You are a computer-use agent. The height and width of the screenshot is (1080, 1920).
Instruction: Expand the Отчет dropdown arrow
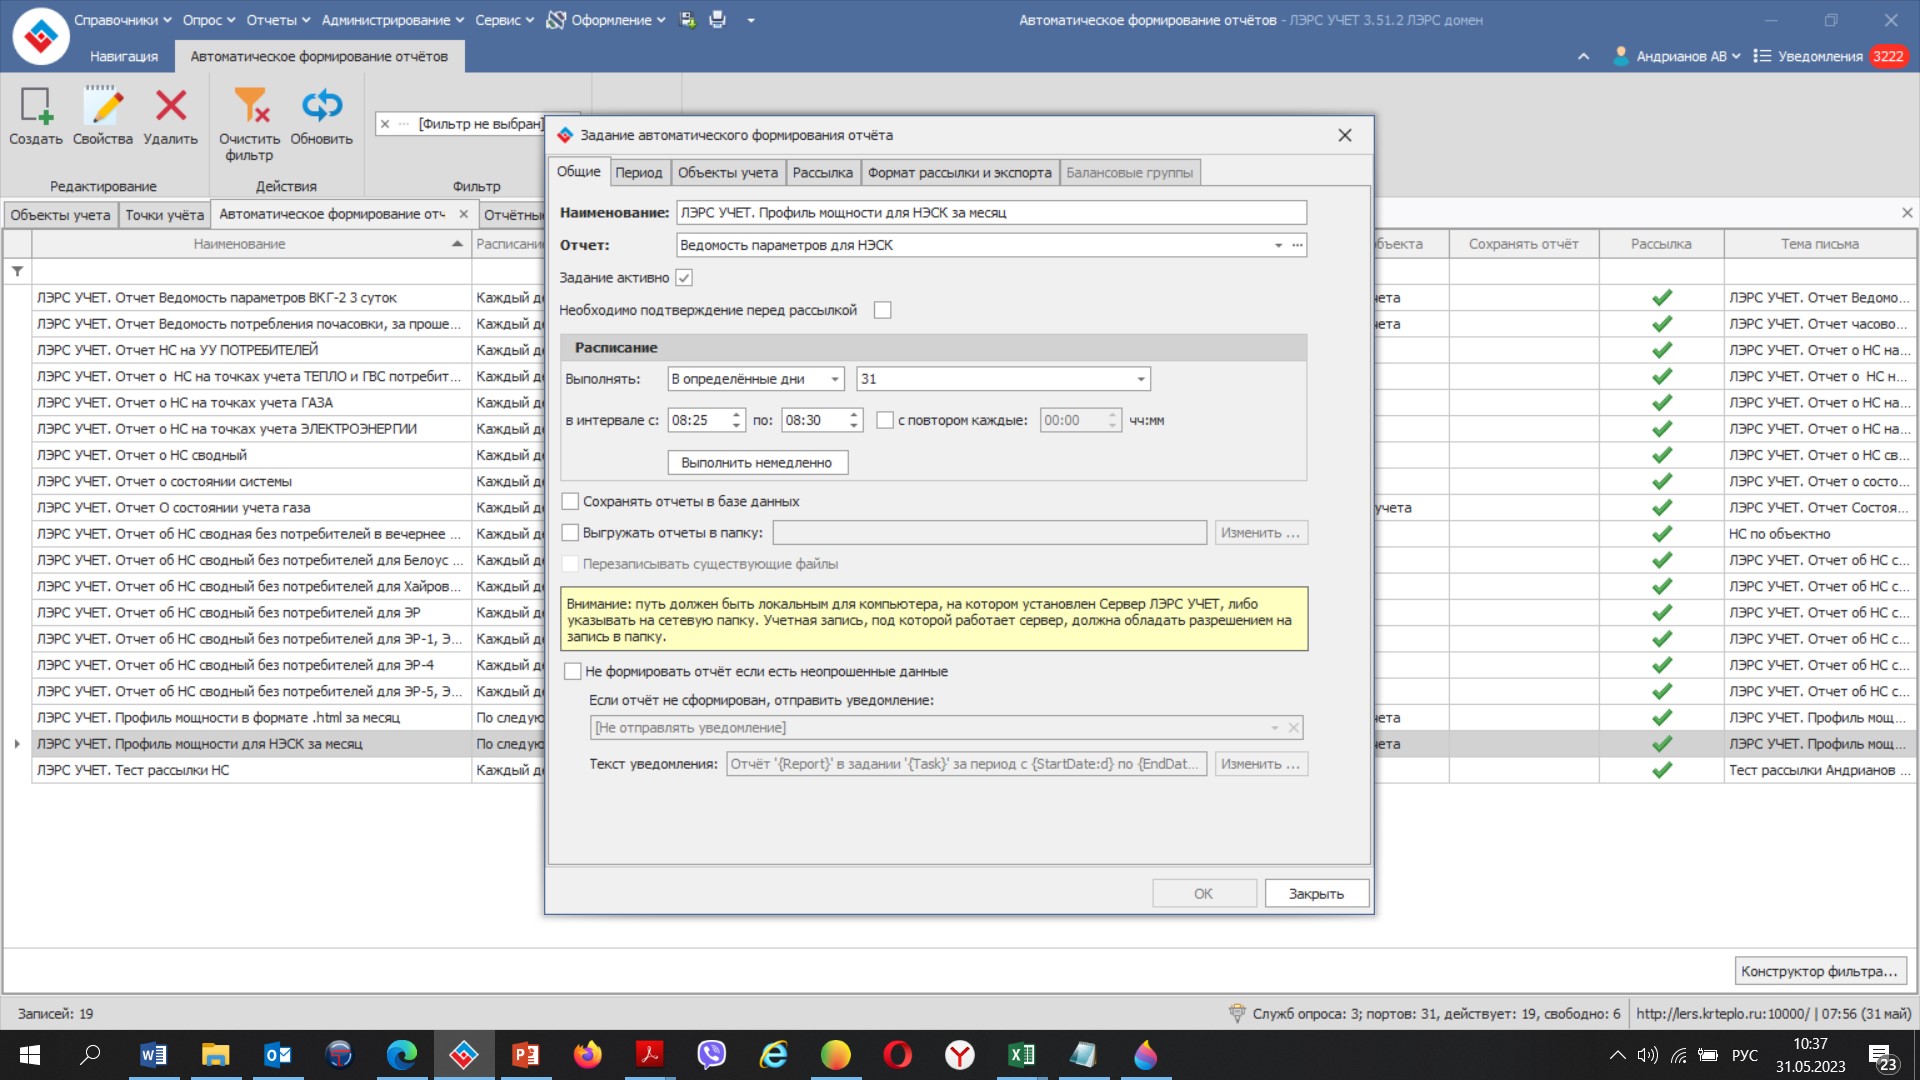pos(1277,245)
